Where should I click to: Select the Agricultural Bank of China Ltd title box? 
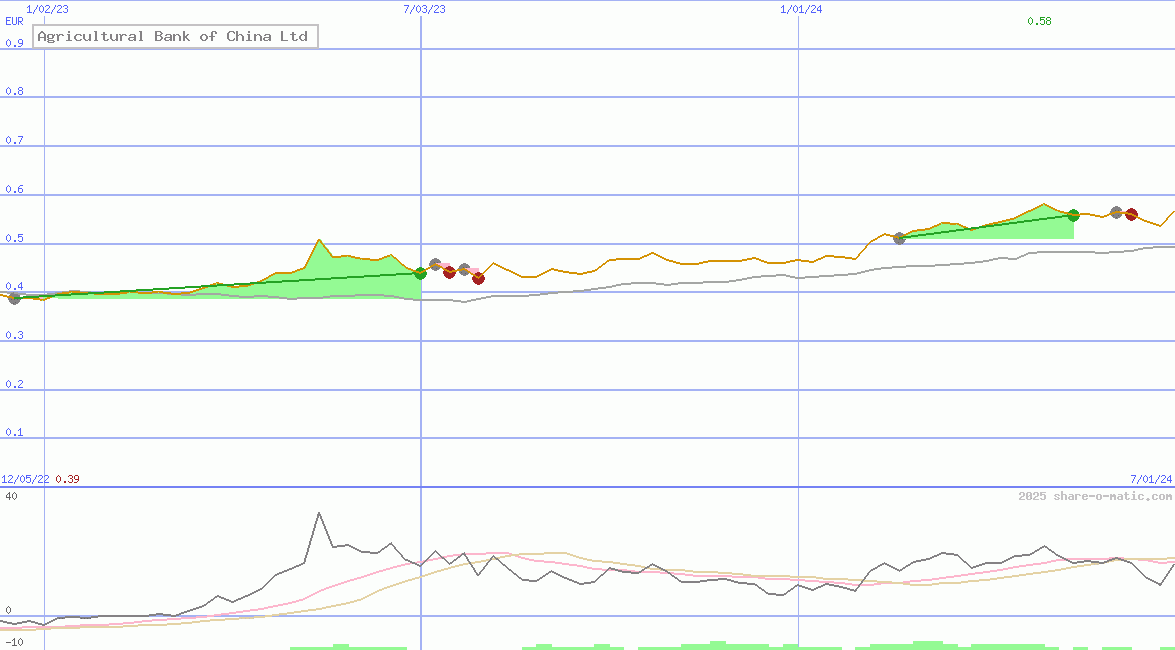tap(175, 36)
